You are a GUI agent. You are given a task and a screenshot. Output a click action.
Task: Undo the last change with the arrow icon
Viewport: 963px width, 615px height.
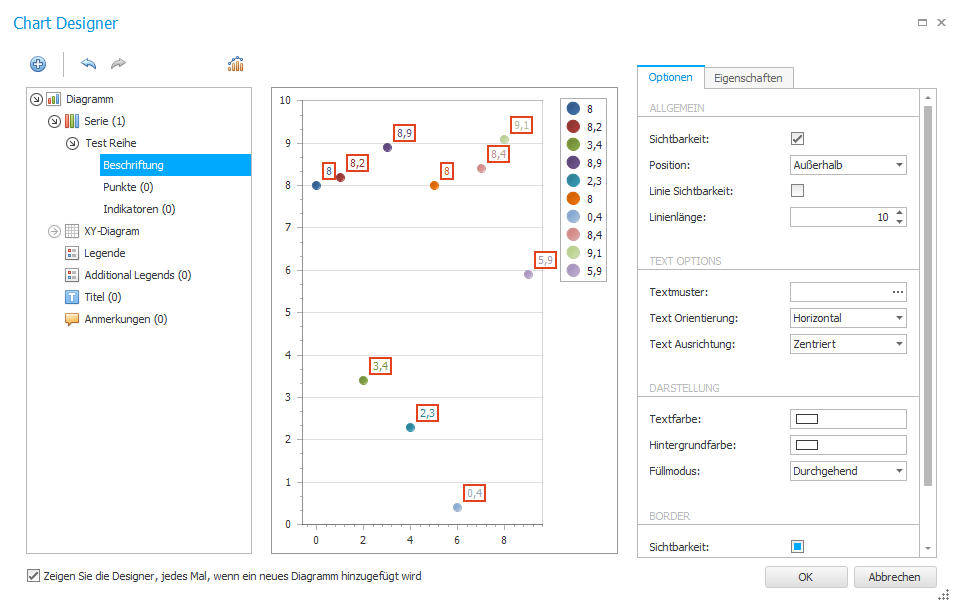[88, 63]
